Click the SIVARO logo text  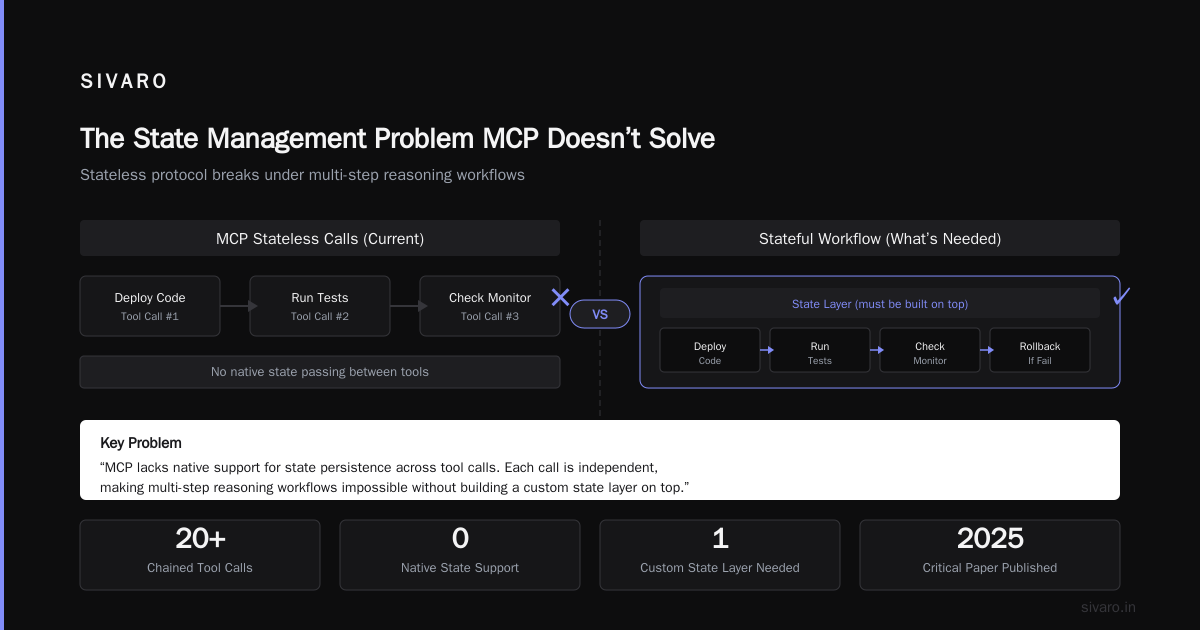pos(124,82)
